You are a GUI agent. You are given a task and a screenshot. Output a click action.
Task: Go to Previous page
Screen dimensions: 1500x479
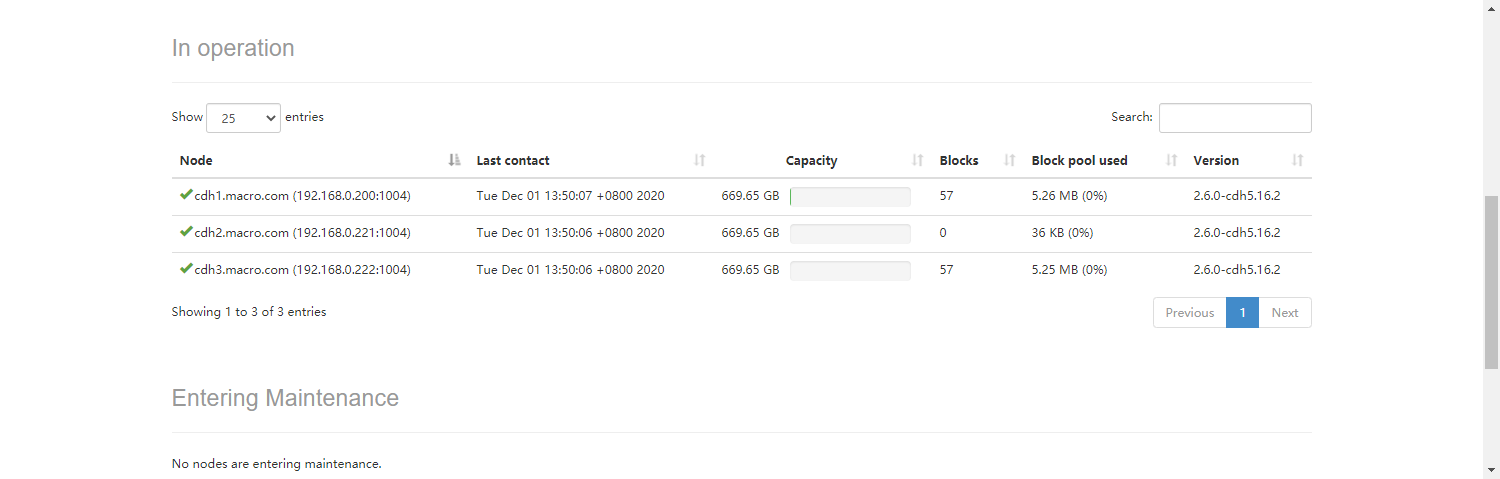click(1190, 313)
